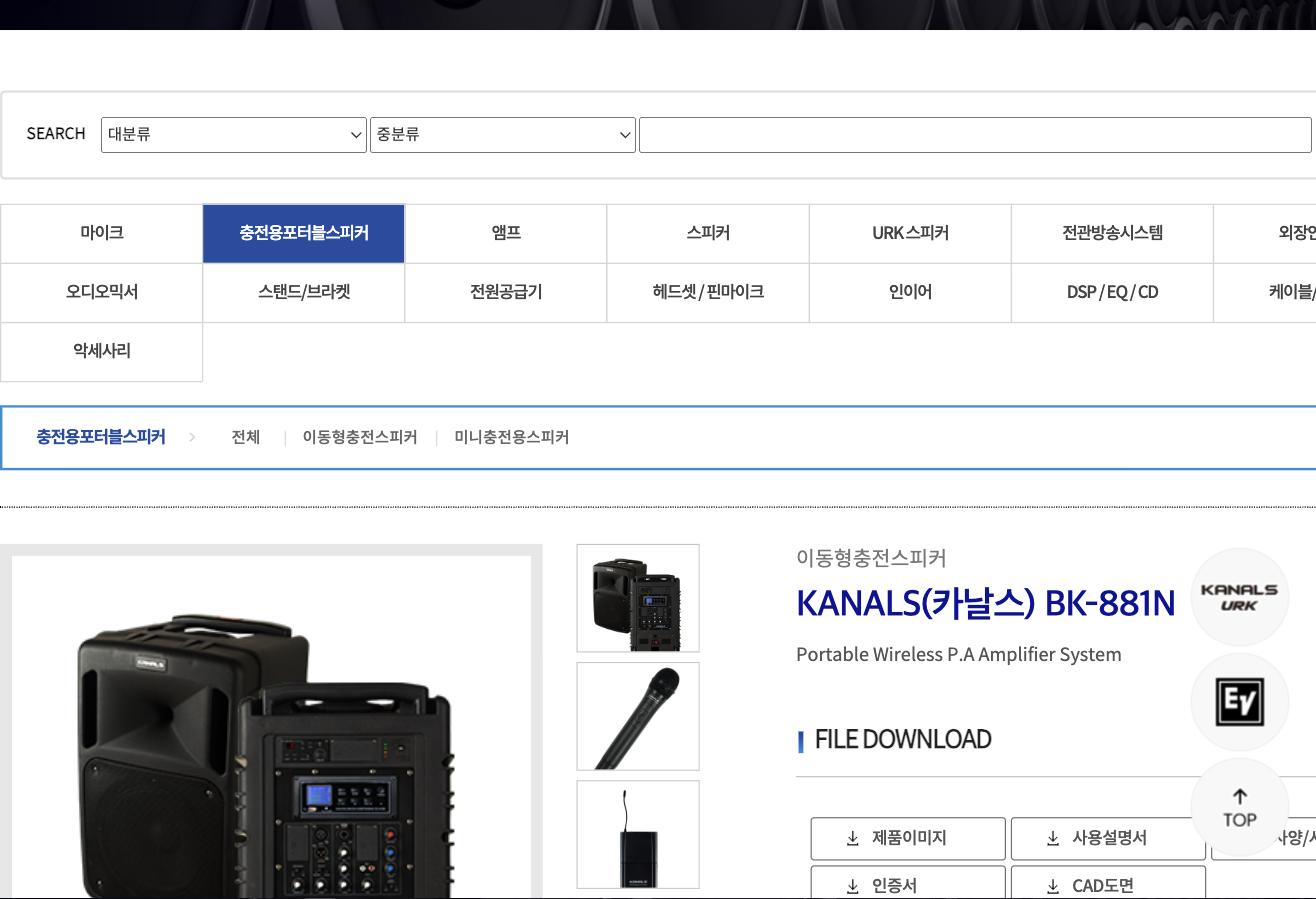
Task: Open the 대분류 category dropdown
Action: click(x=234, y=135)
